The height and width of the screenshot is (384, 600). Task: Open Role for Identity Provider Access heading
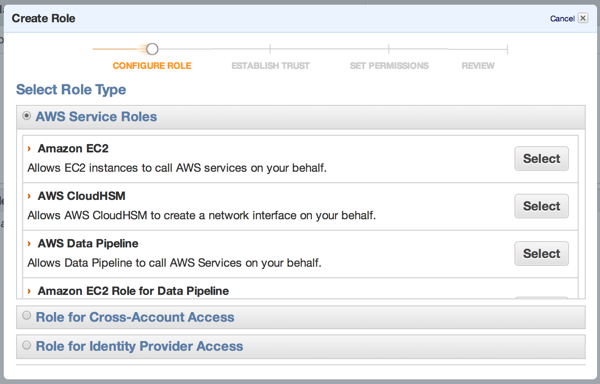pos(139,346)
